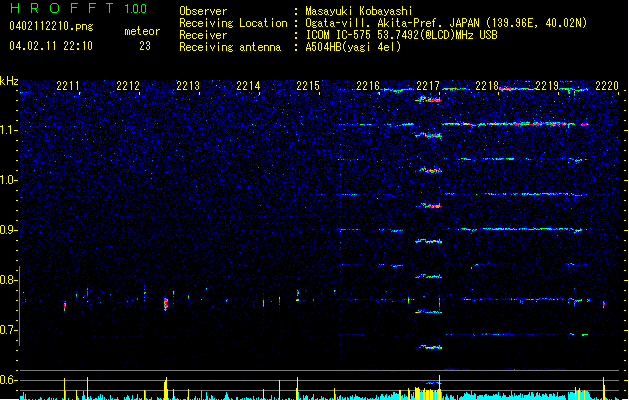This screenshot has width=629, height=400.
Task: Click the 2219 time marker
Action: click(547, 86)
